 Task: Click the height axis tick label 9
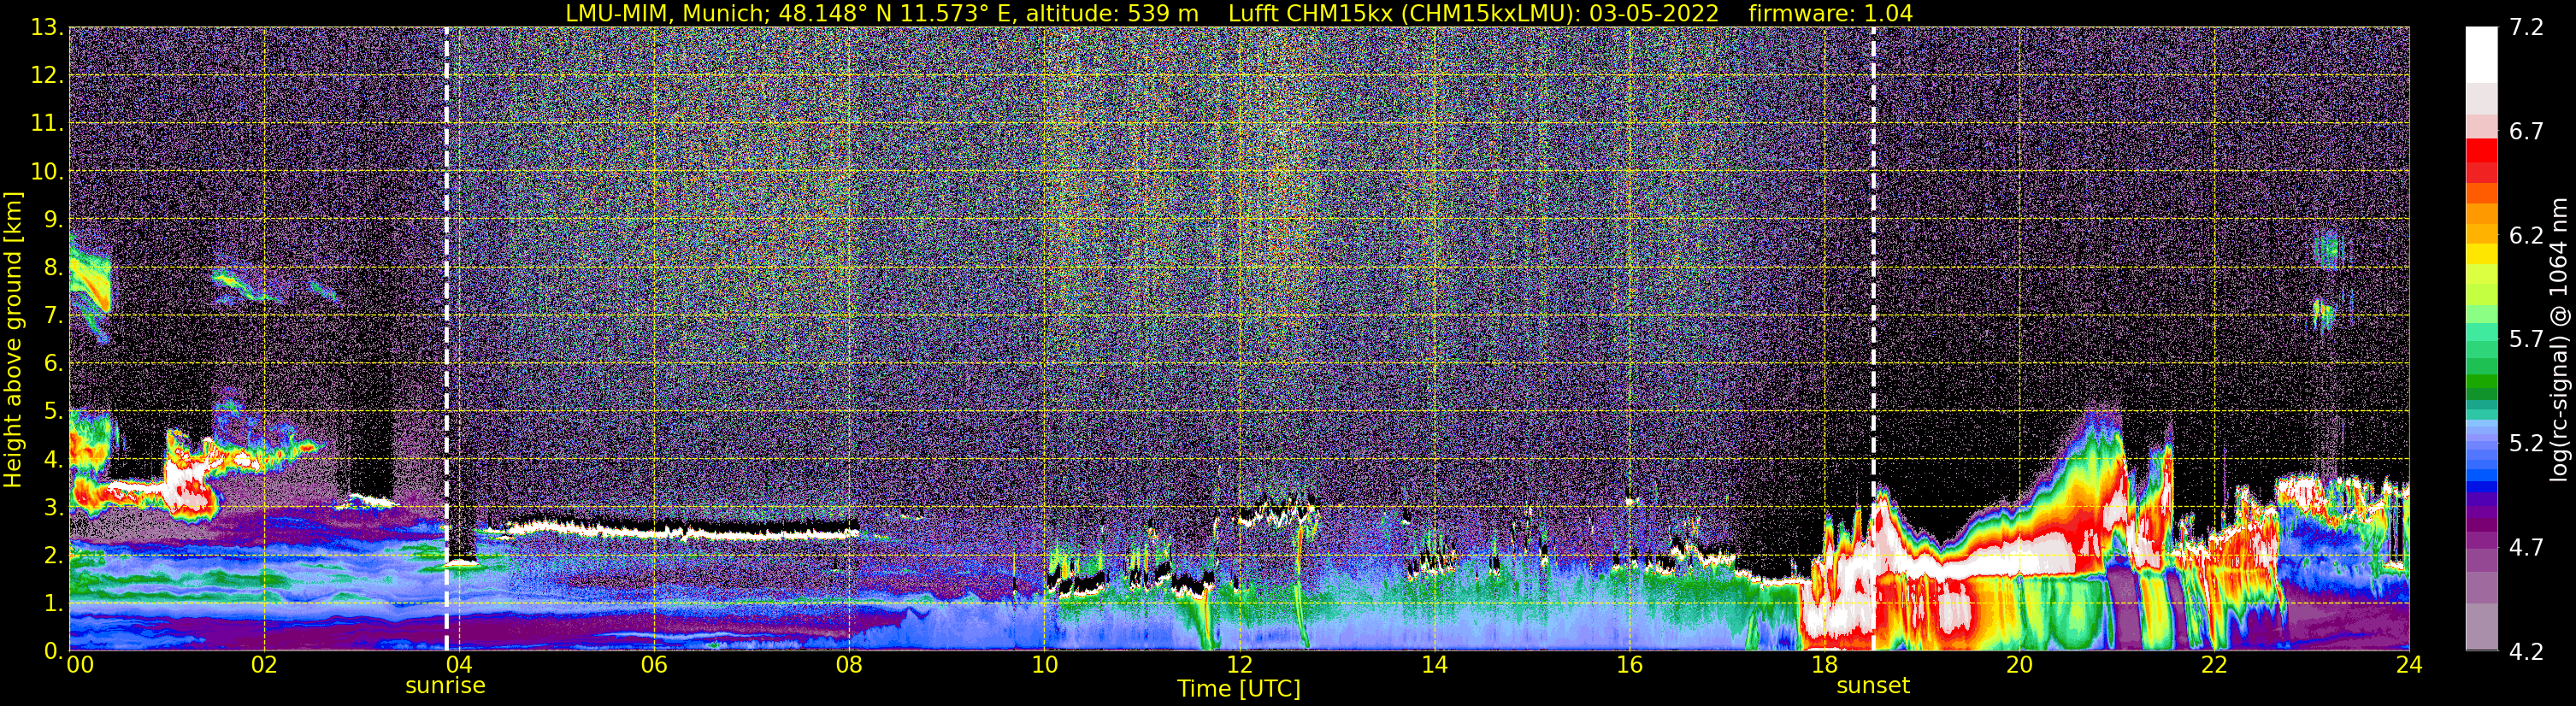53,220
